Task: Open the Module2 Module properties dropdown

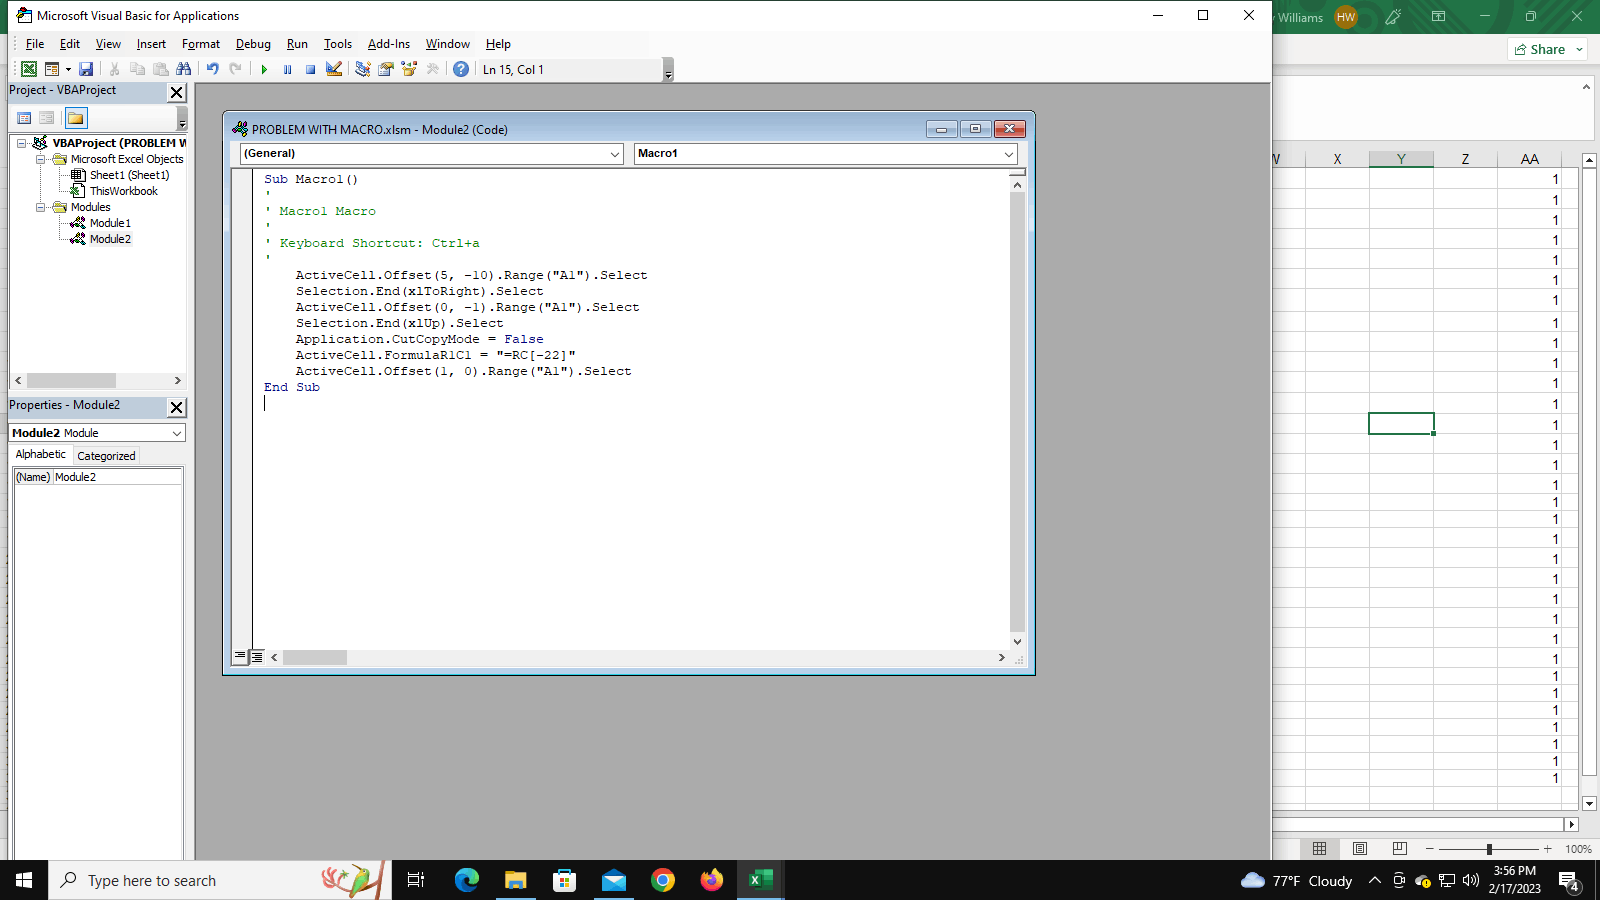Action: [x=177, y=433]
